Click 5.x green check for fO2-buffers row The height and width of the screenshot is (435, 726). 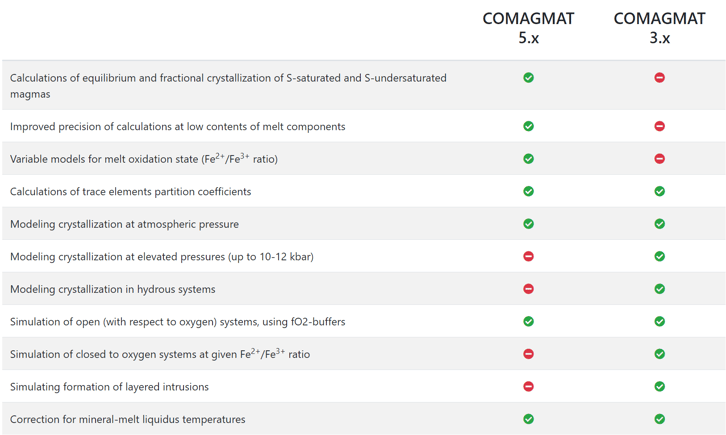pyautogui.click(x=528, y=321)
